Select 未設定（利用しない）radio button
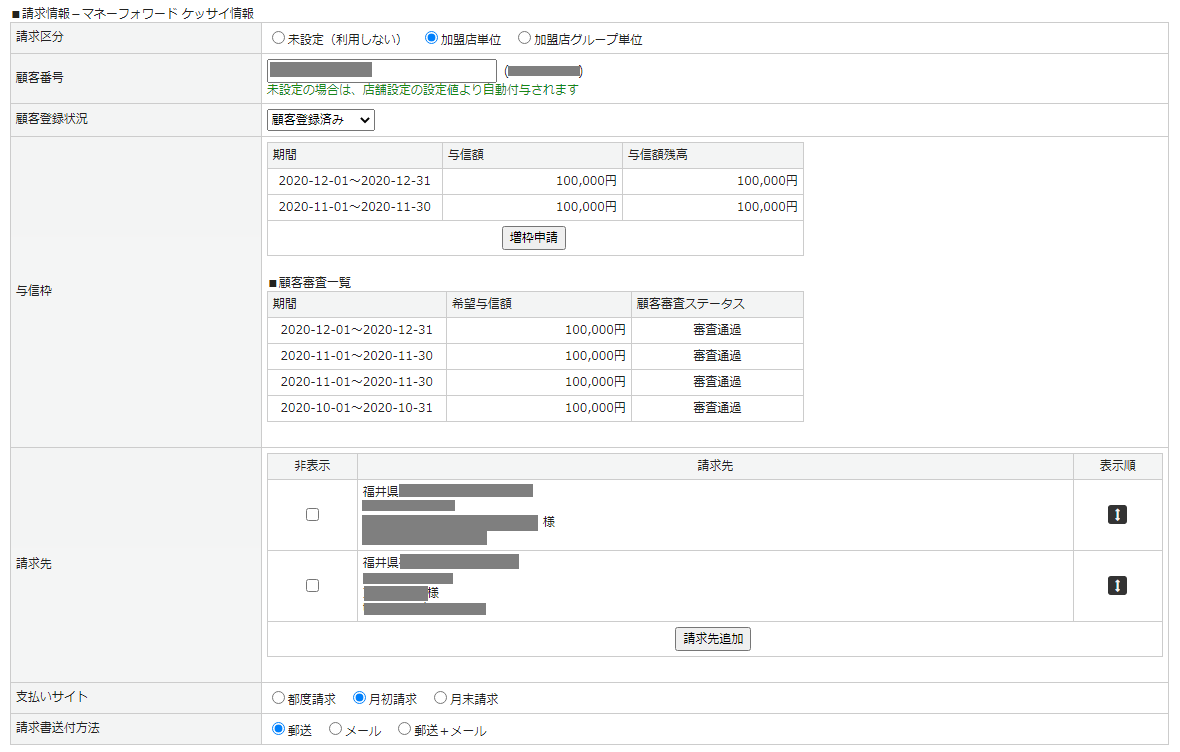1180x752 pixels. click(x=278, y=39)
